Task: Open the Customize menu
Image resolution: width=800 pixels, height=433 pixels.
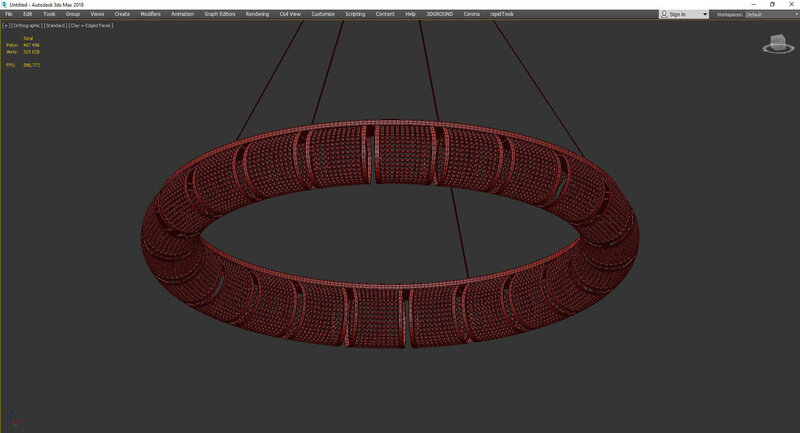Action: click(x=323, y=15)
